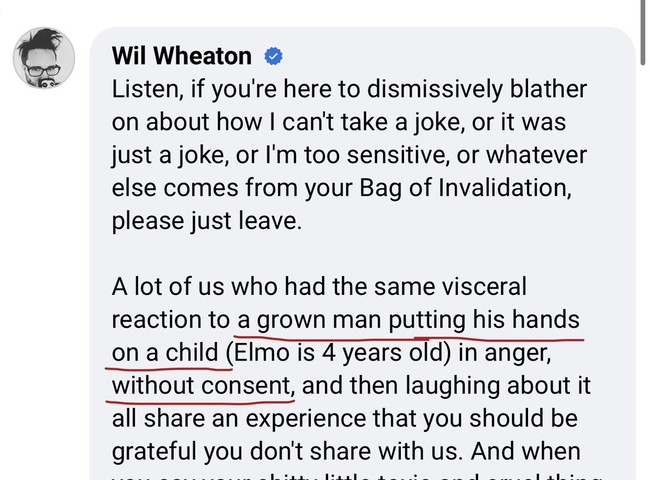Click the phrase 'same visceral' in second paragraph

[450, 286]
